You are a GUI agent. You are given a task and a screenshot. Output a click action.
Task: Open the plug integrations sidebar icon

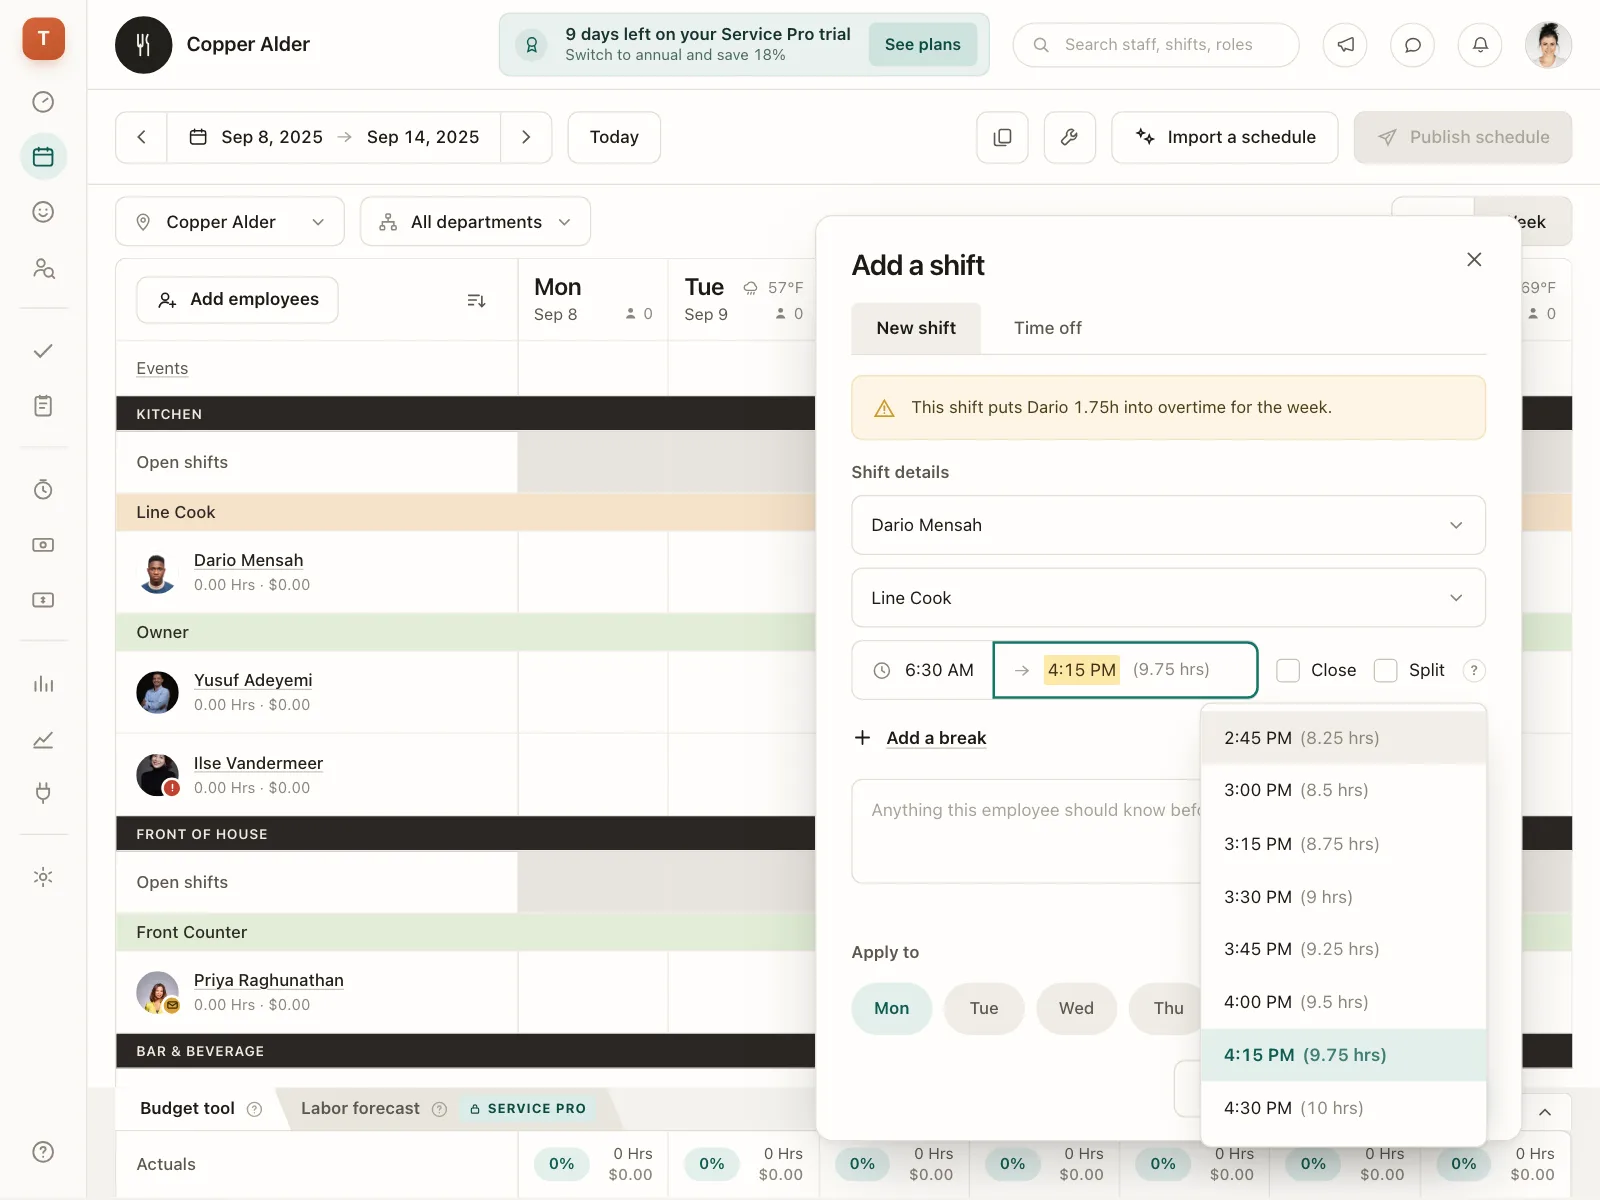(x=43, y=793)
